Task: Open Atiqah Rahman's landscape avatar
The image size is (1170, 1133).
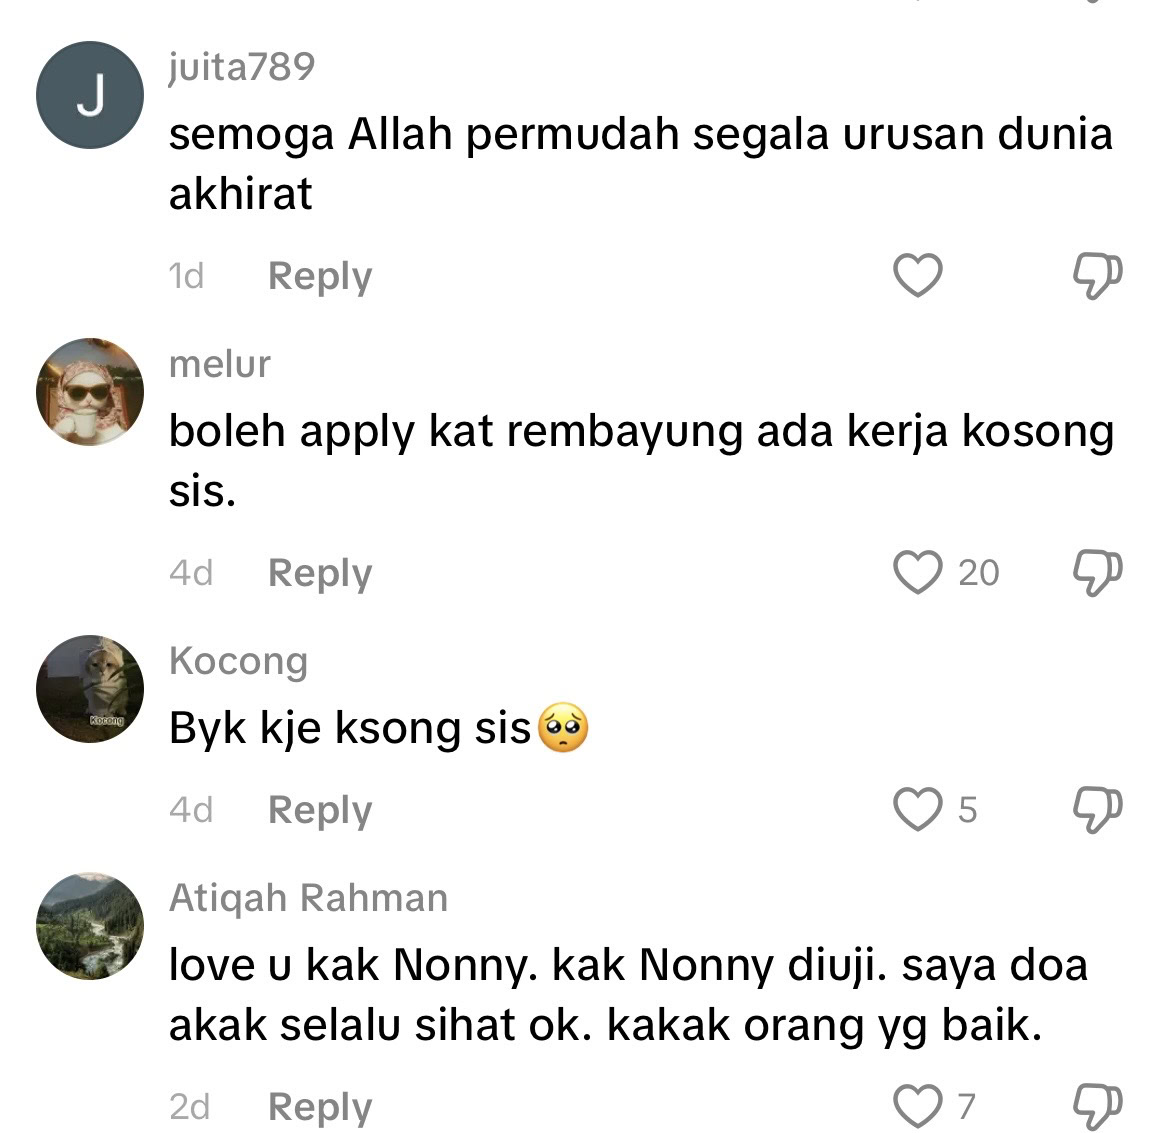Action: [90, 926]
